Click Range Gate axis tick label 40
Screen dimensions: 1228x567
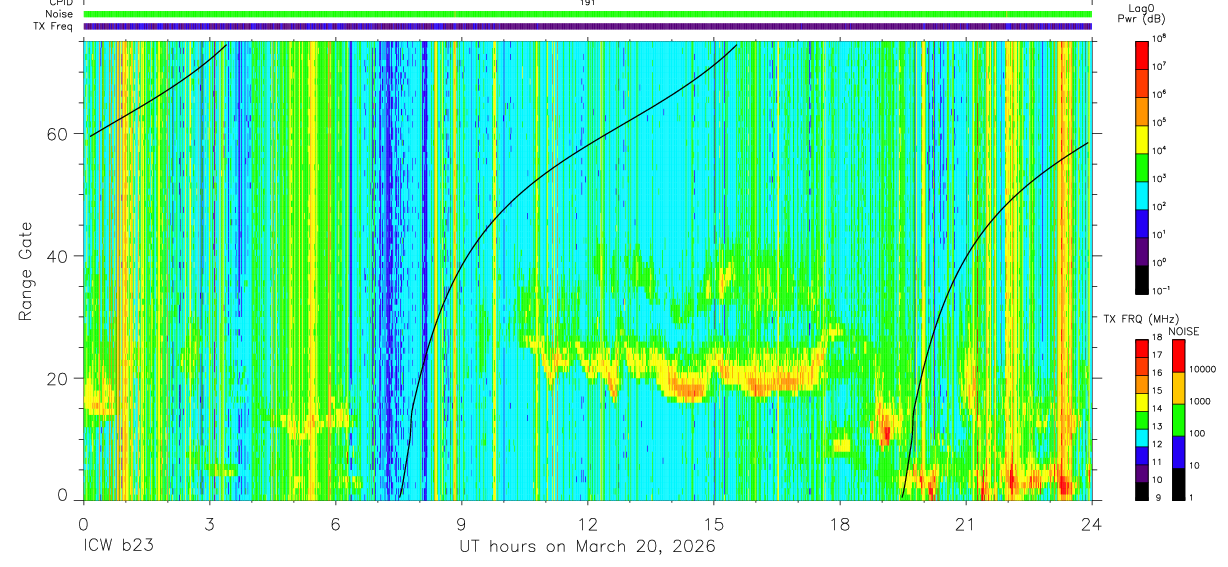pyautogui.click(x=58, y=256)
